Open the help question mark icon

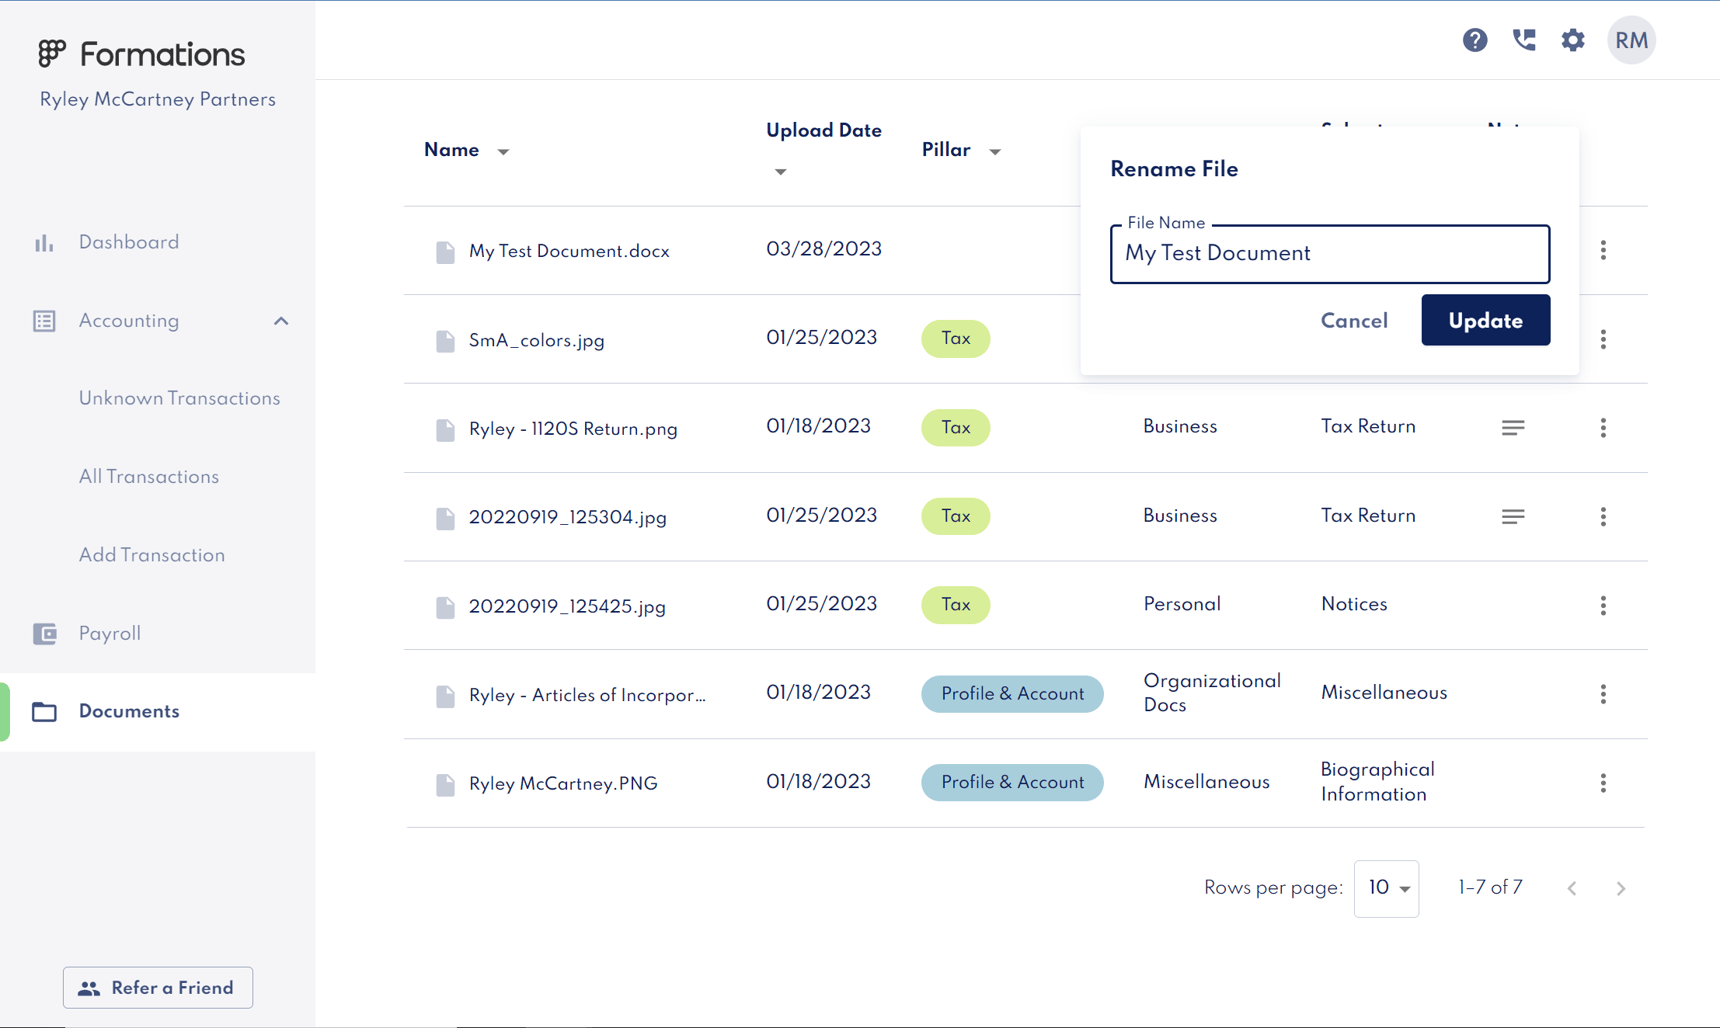[x=1474, y=40]
